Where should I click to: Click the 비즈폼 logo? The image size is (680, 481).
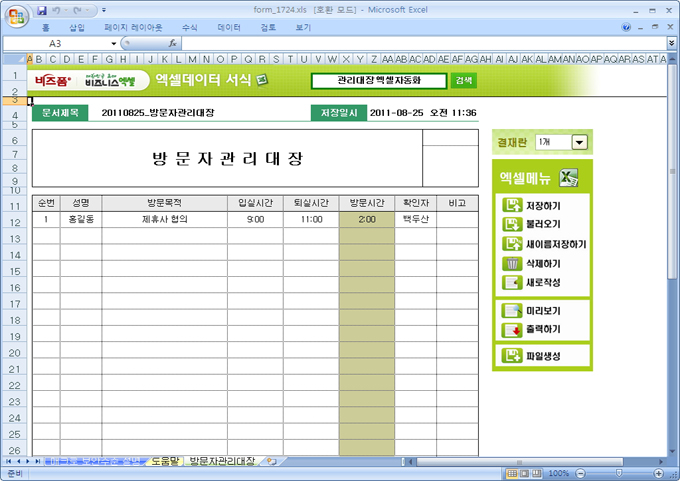click(53, 81)
